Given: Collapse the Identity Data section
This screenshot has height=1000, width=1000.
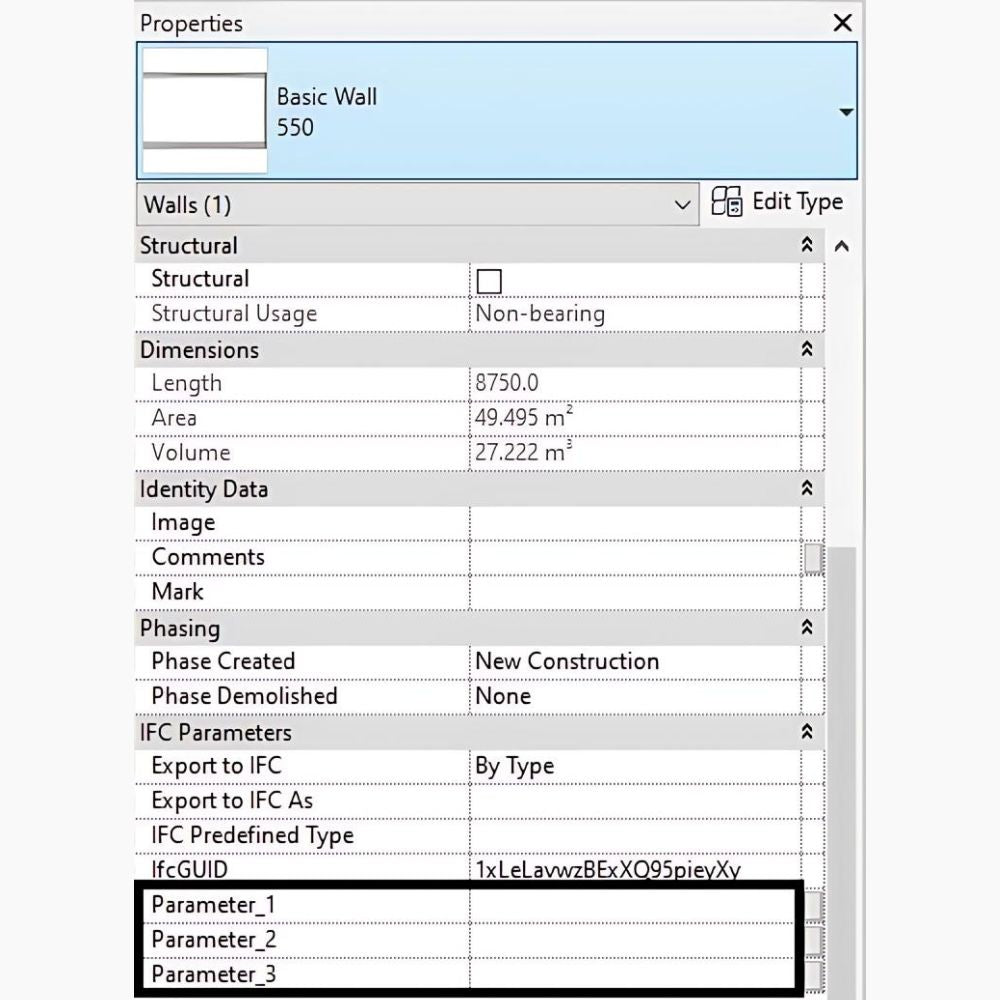Looking at the screenshot, I should 807,489.
